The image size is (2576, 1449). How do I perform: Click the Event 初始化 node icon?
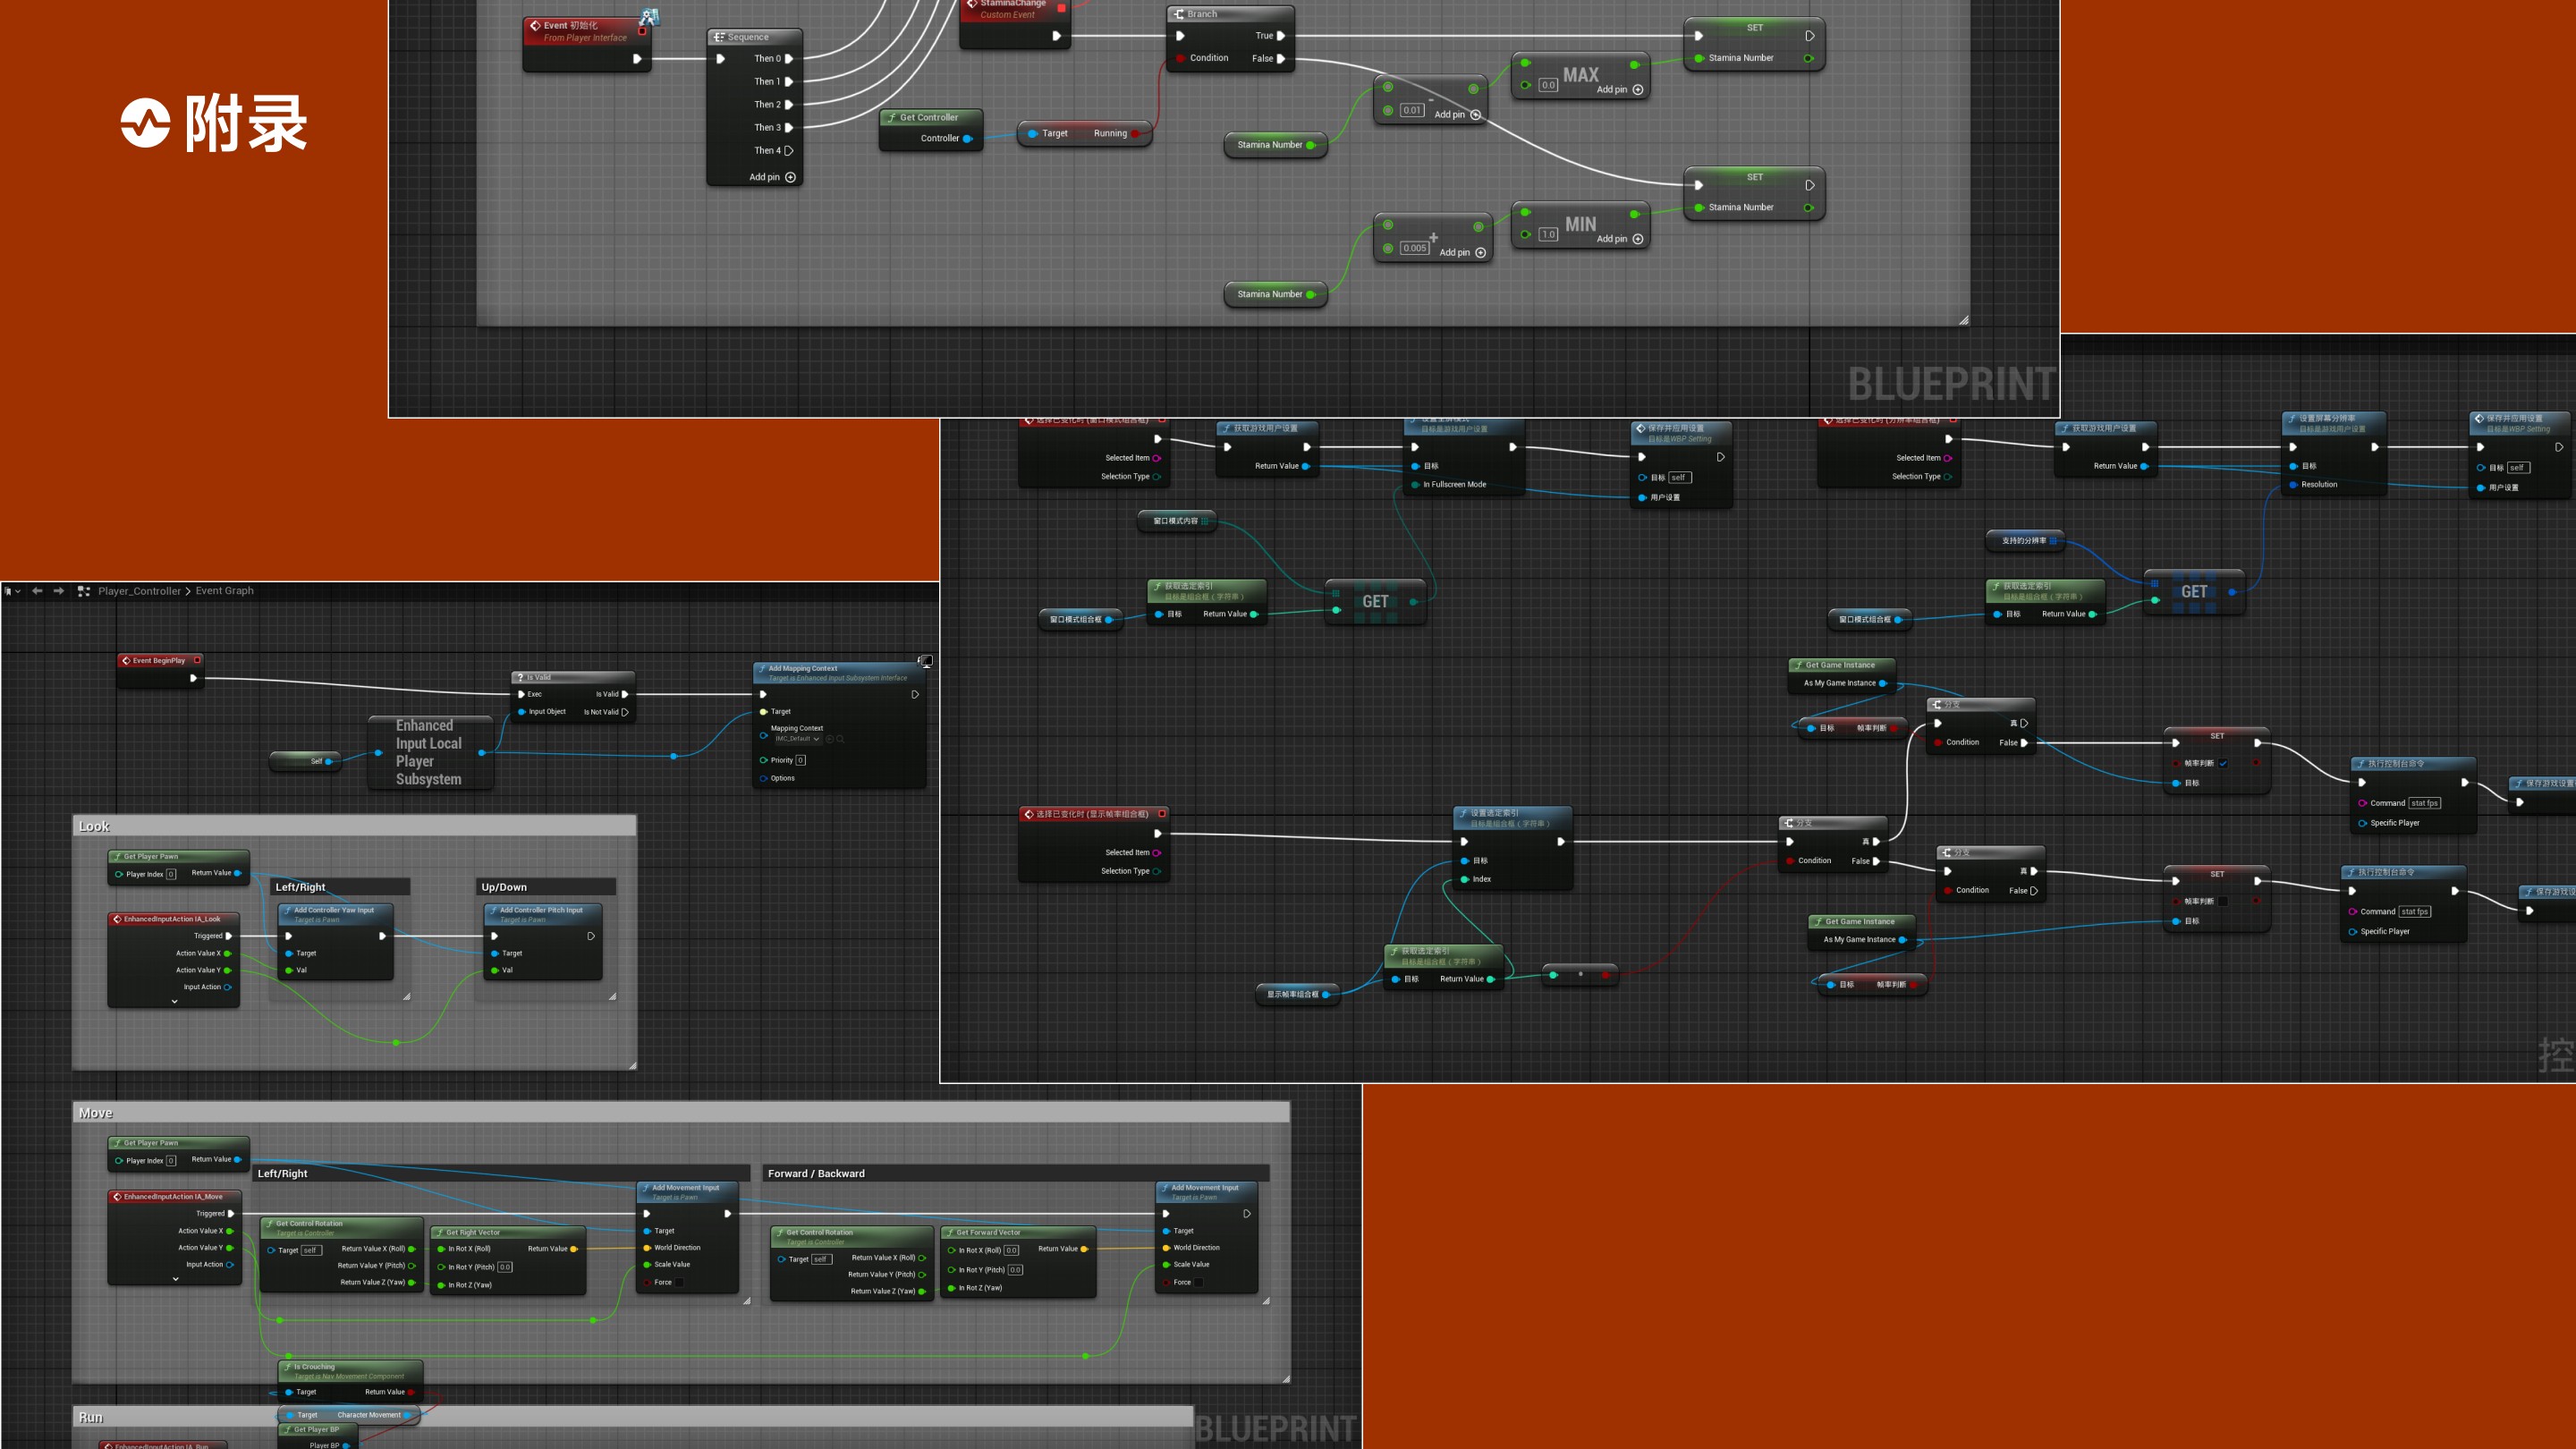(535, 25)
